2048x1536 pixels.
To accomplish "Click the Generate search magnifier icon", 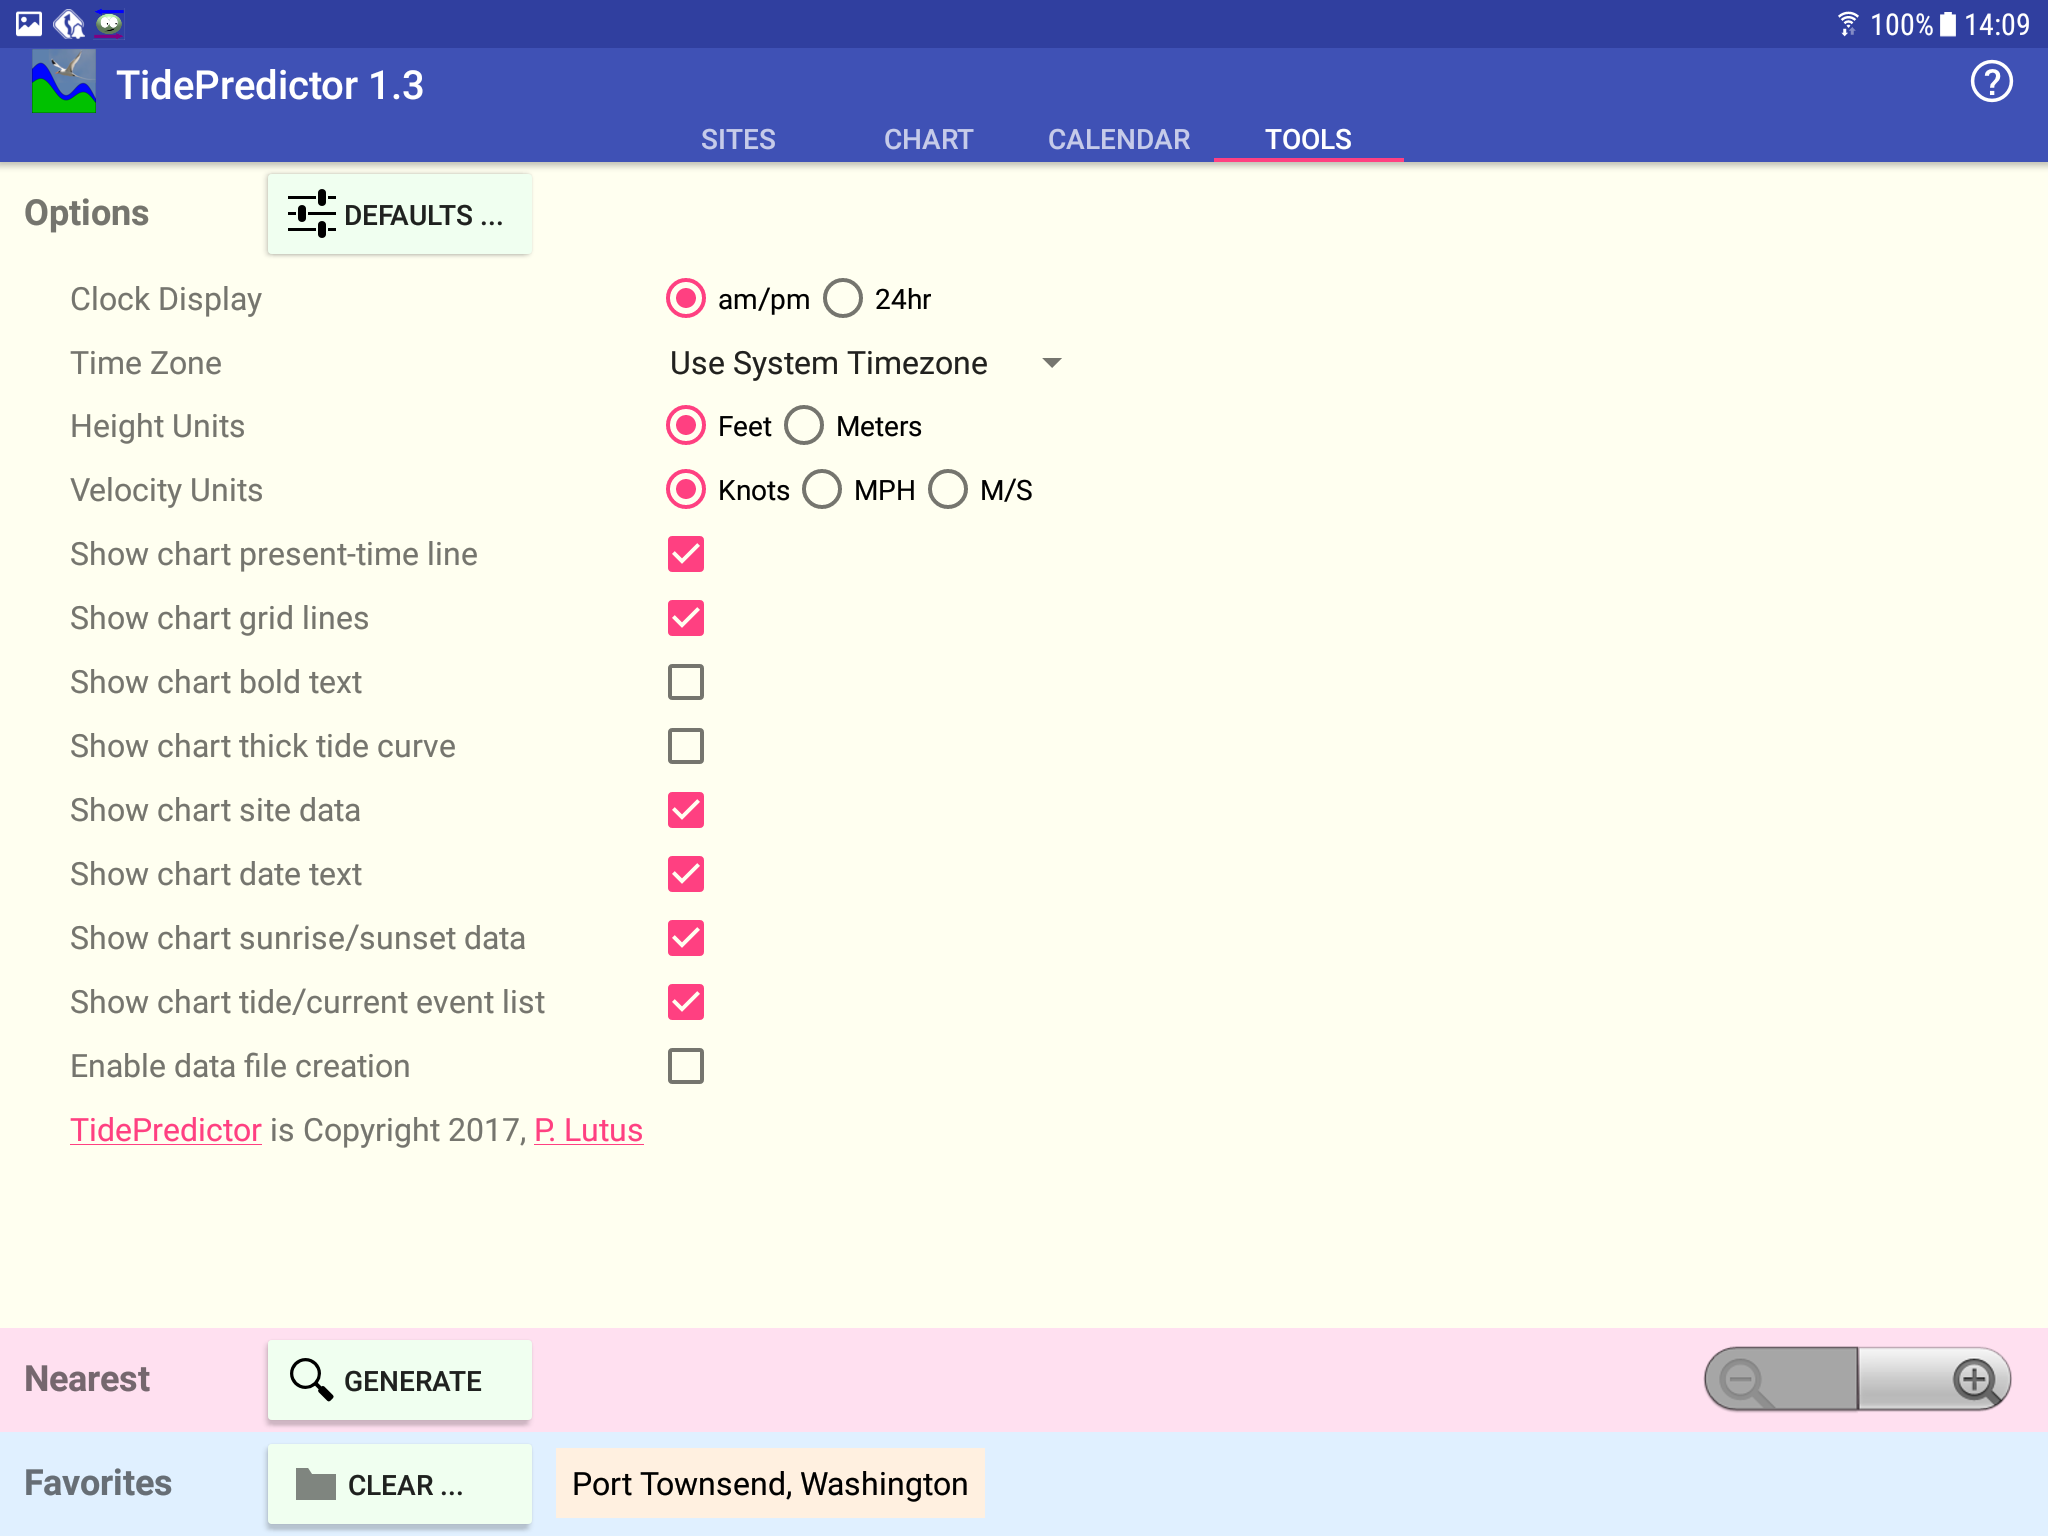I will 310,1380.
